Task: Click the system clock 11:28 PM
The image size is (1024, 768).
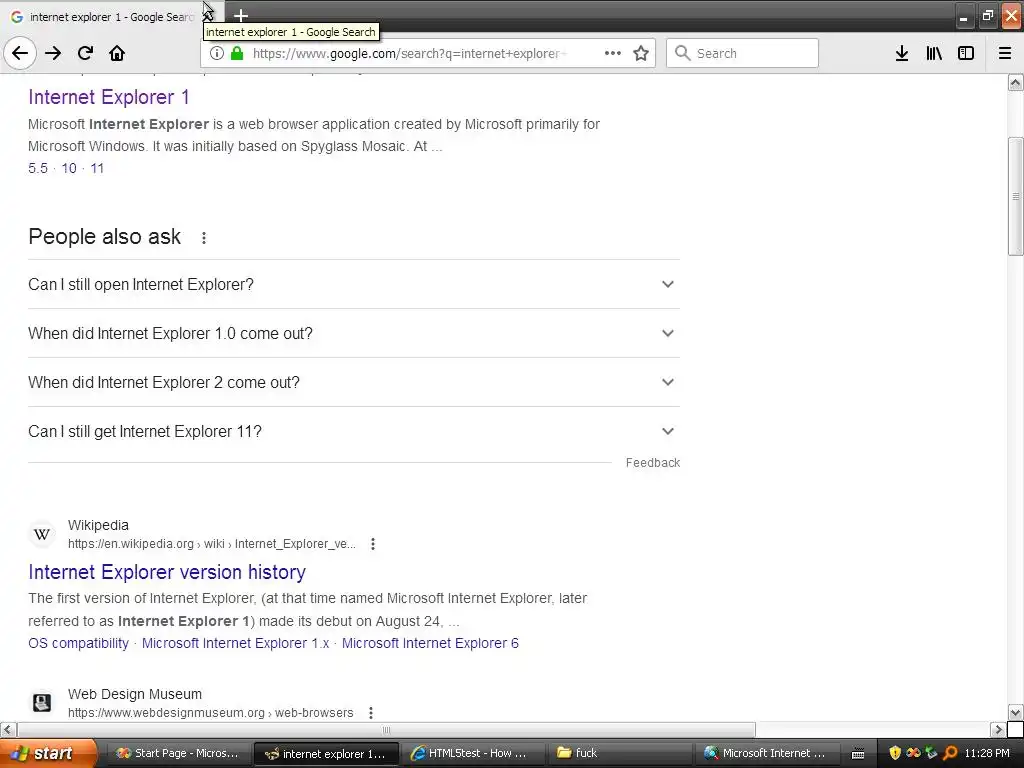Action: 987,753
